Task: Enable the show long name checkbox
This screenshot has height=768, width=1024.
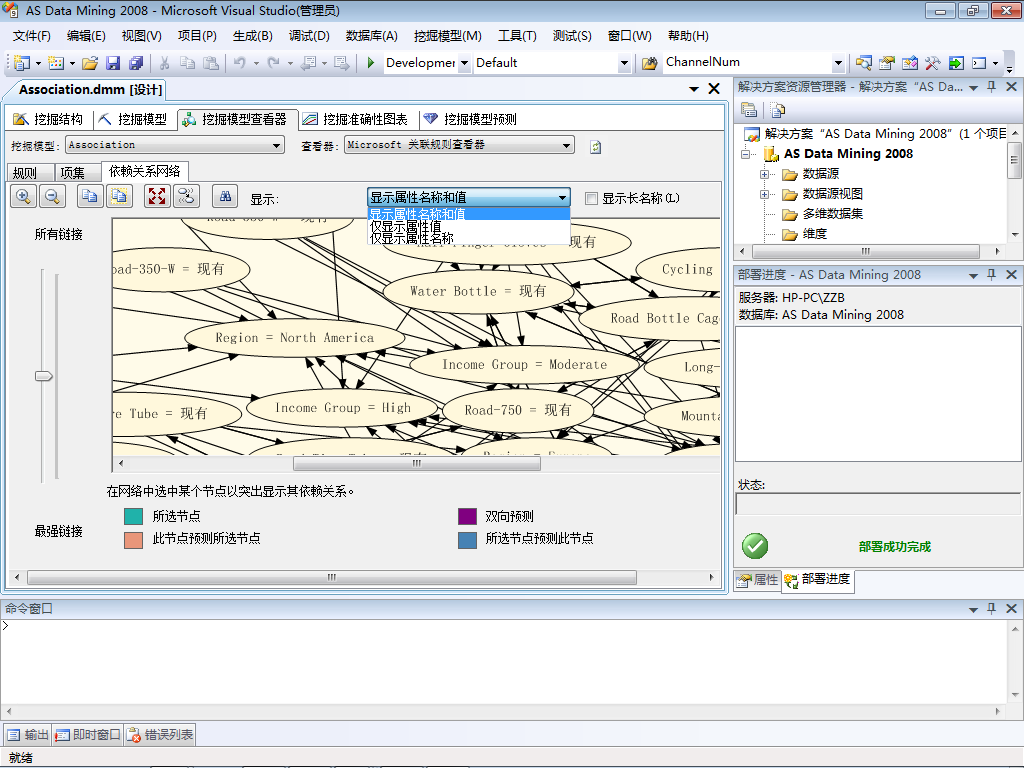Action: click(591, 198)
